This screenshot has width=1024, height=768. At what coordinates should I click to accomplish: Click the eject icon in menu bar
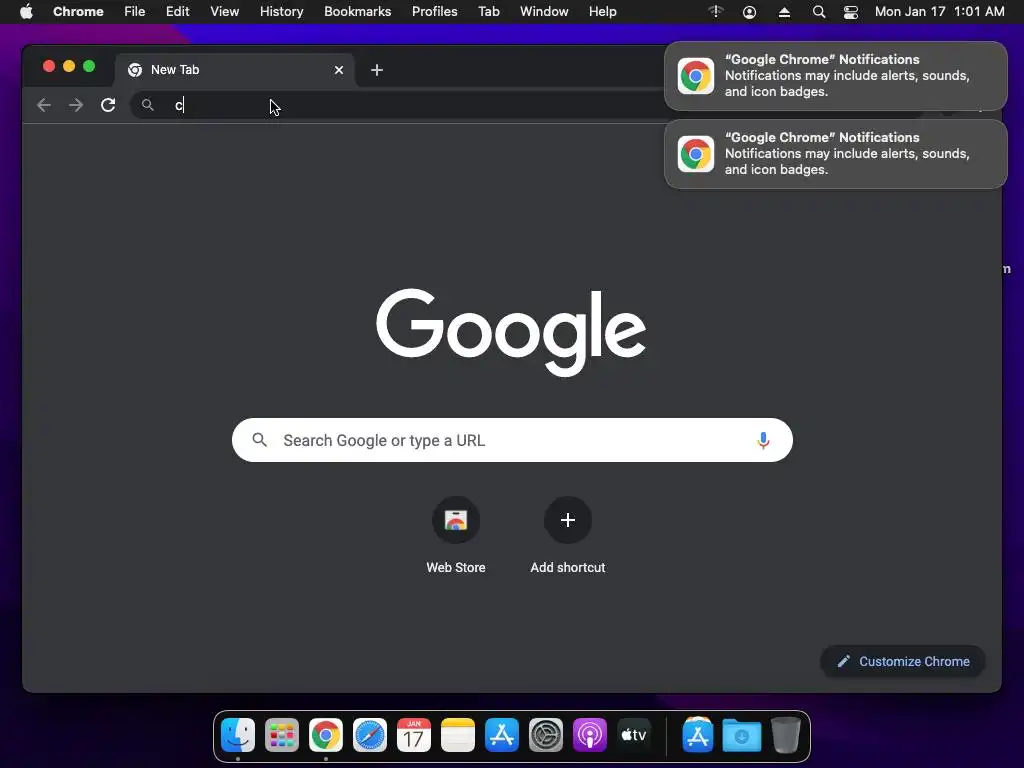pyautogui.click(x=784, y=12)
